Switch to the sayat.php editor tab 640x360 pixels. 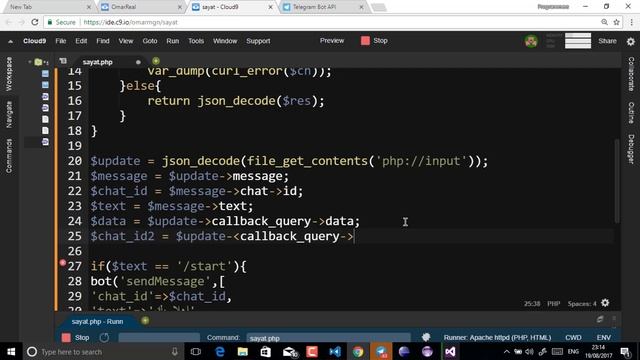98,62
